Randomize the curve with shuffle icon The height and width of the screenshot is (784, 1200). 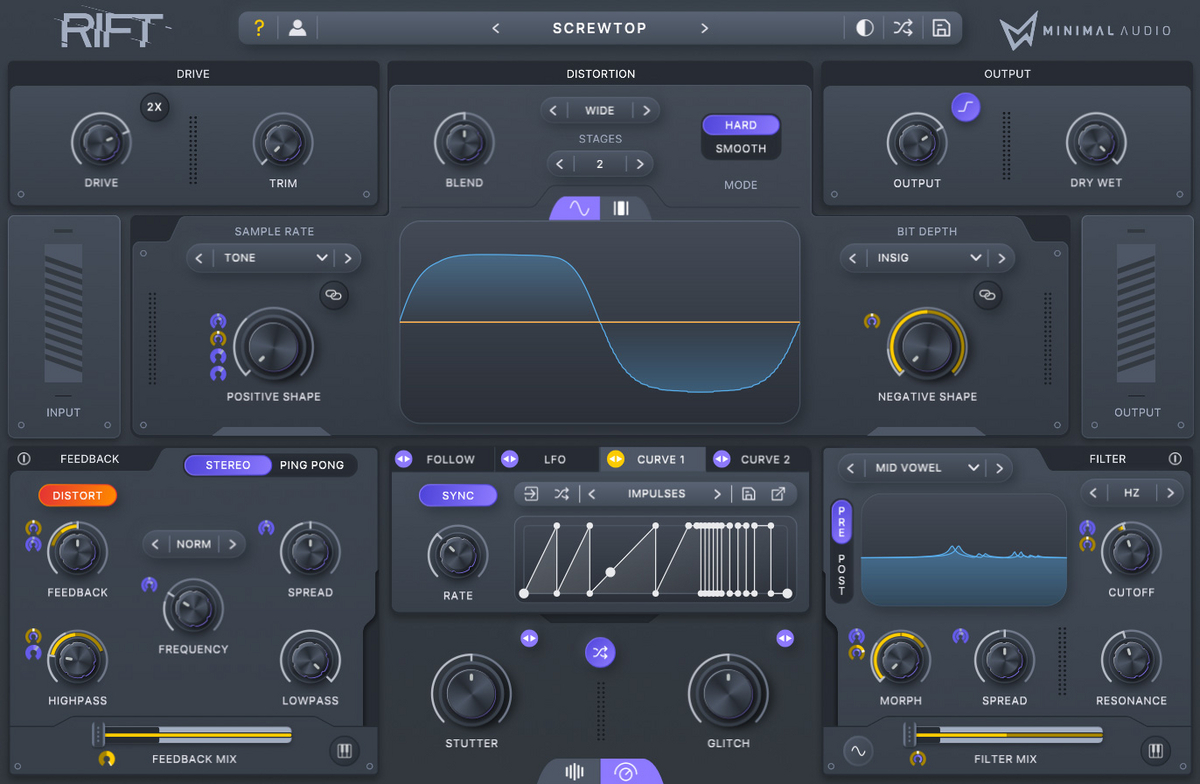click(x=562, y=494)
